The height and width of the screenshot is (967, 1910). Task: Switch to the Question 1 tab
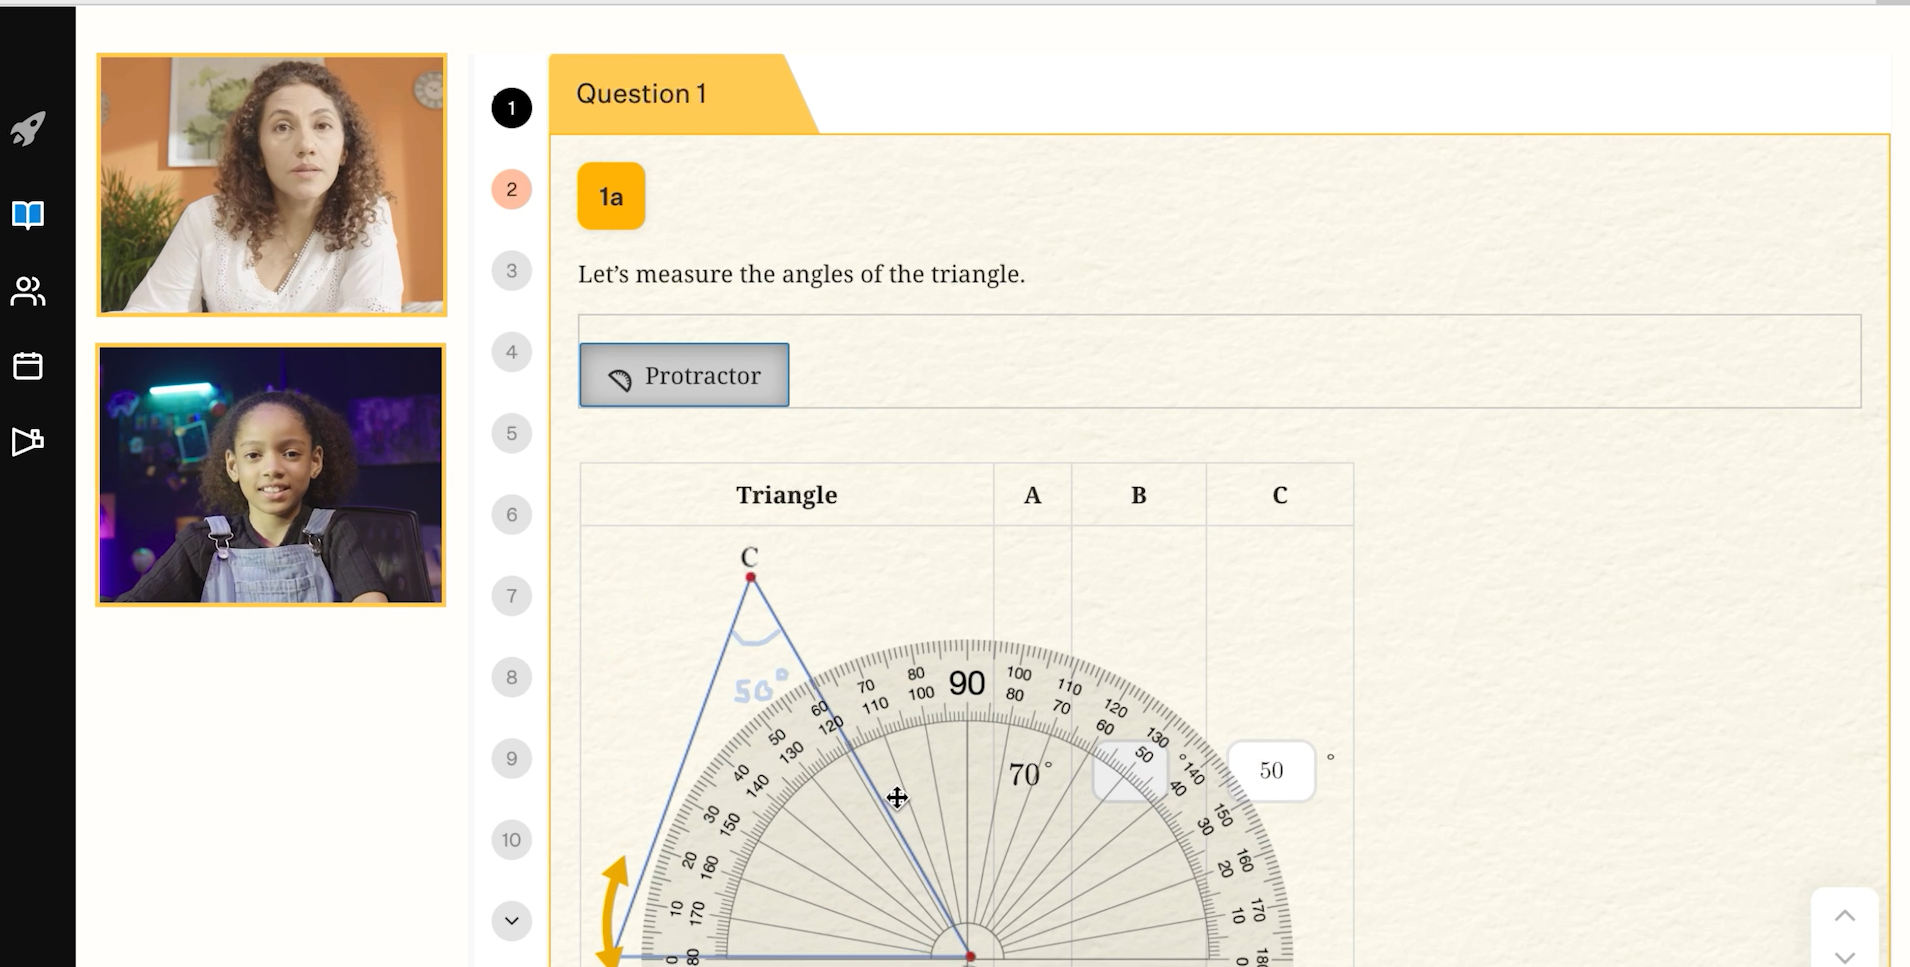[x=640, y=93]
